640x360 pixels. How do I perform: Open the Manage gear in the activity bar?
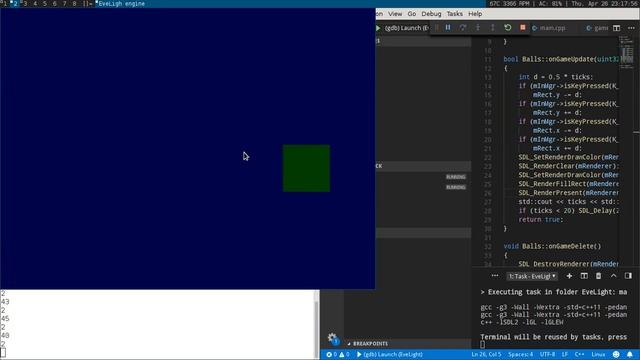pos(333,338)
